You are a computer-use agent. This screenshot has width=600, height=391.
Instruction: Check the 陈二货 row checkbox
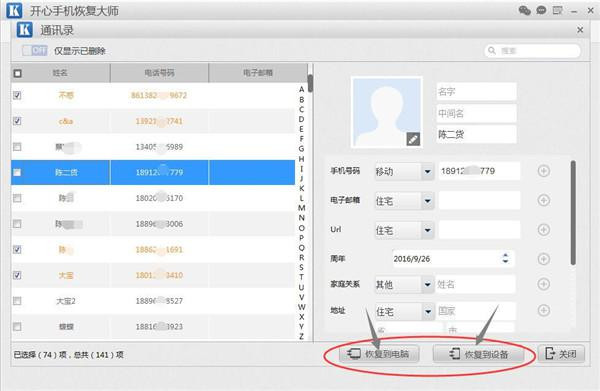[17, 173]
